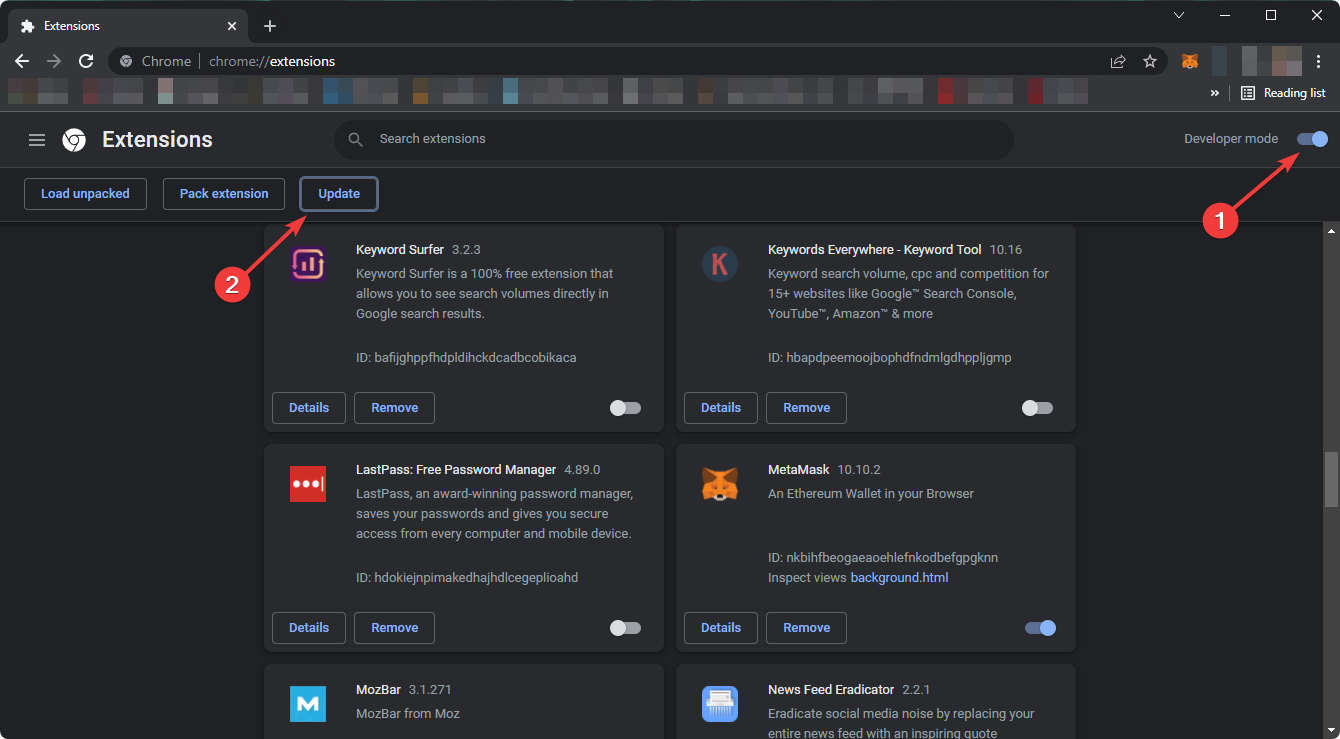The height and width of the screenshot is (739, 1340).
Task: Open Details for Keyword Surfer
Action: click(x=309, y=408)
